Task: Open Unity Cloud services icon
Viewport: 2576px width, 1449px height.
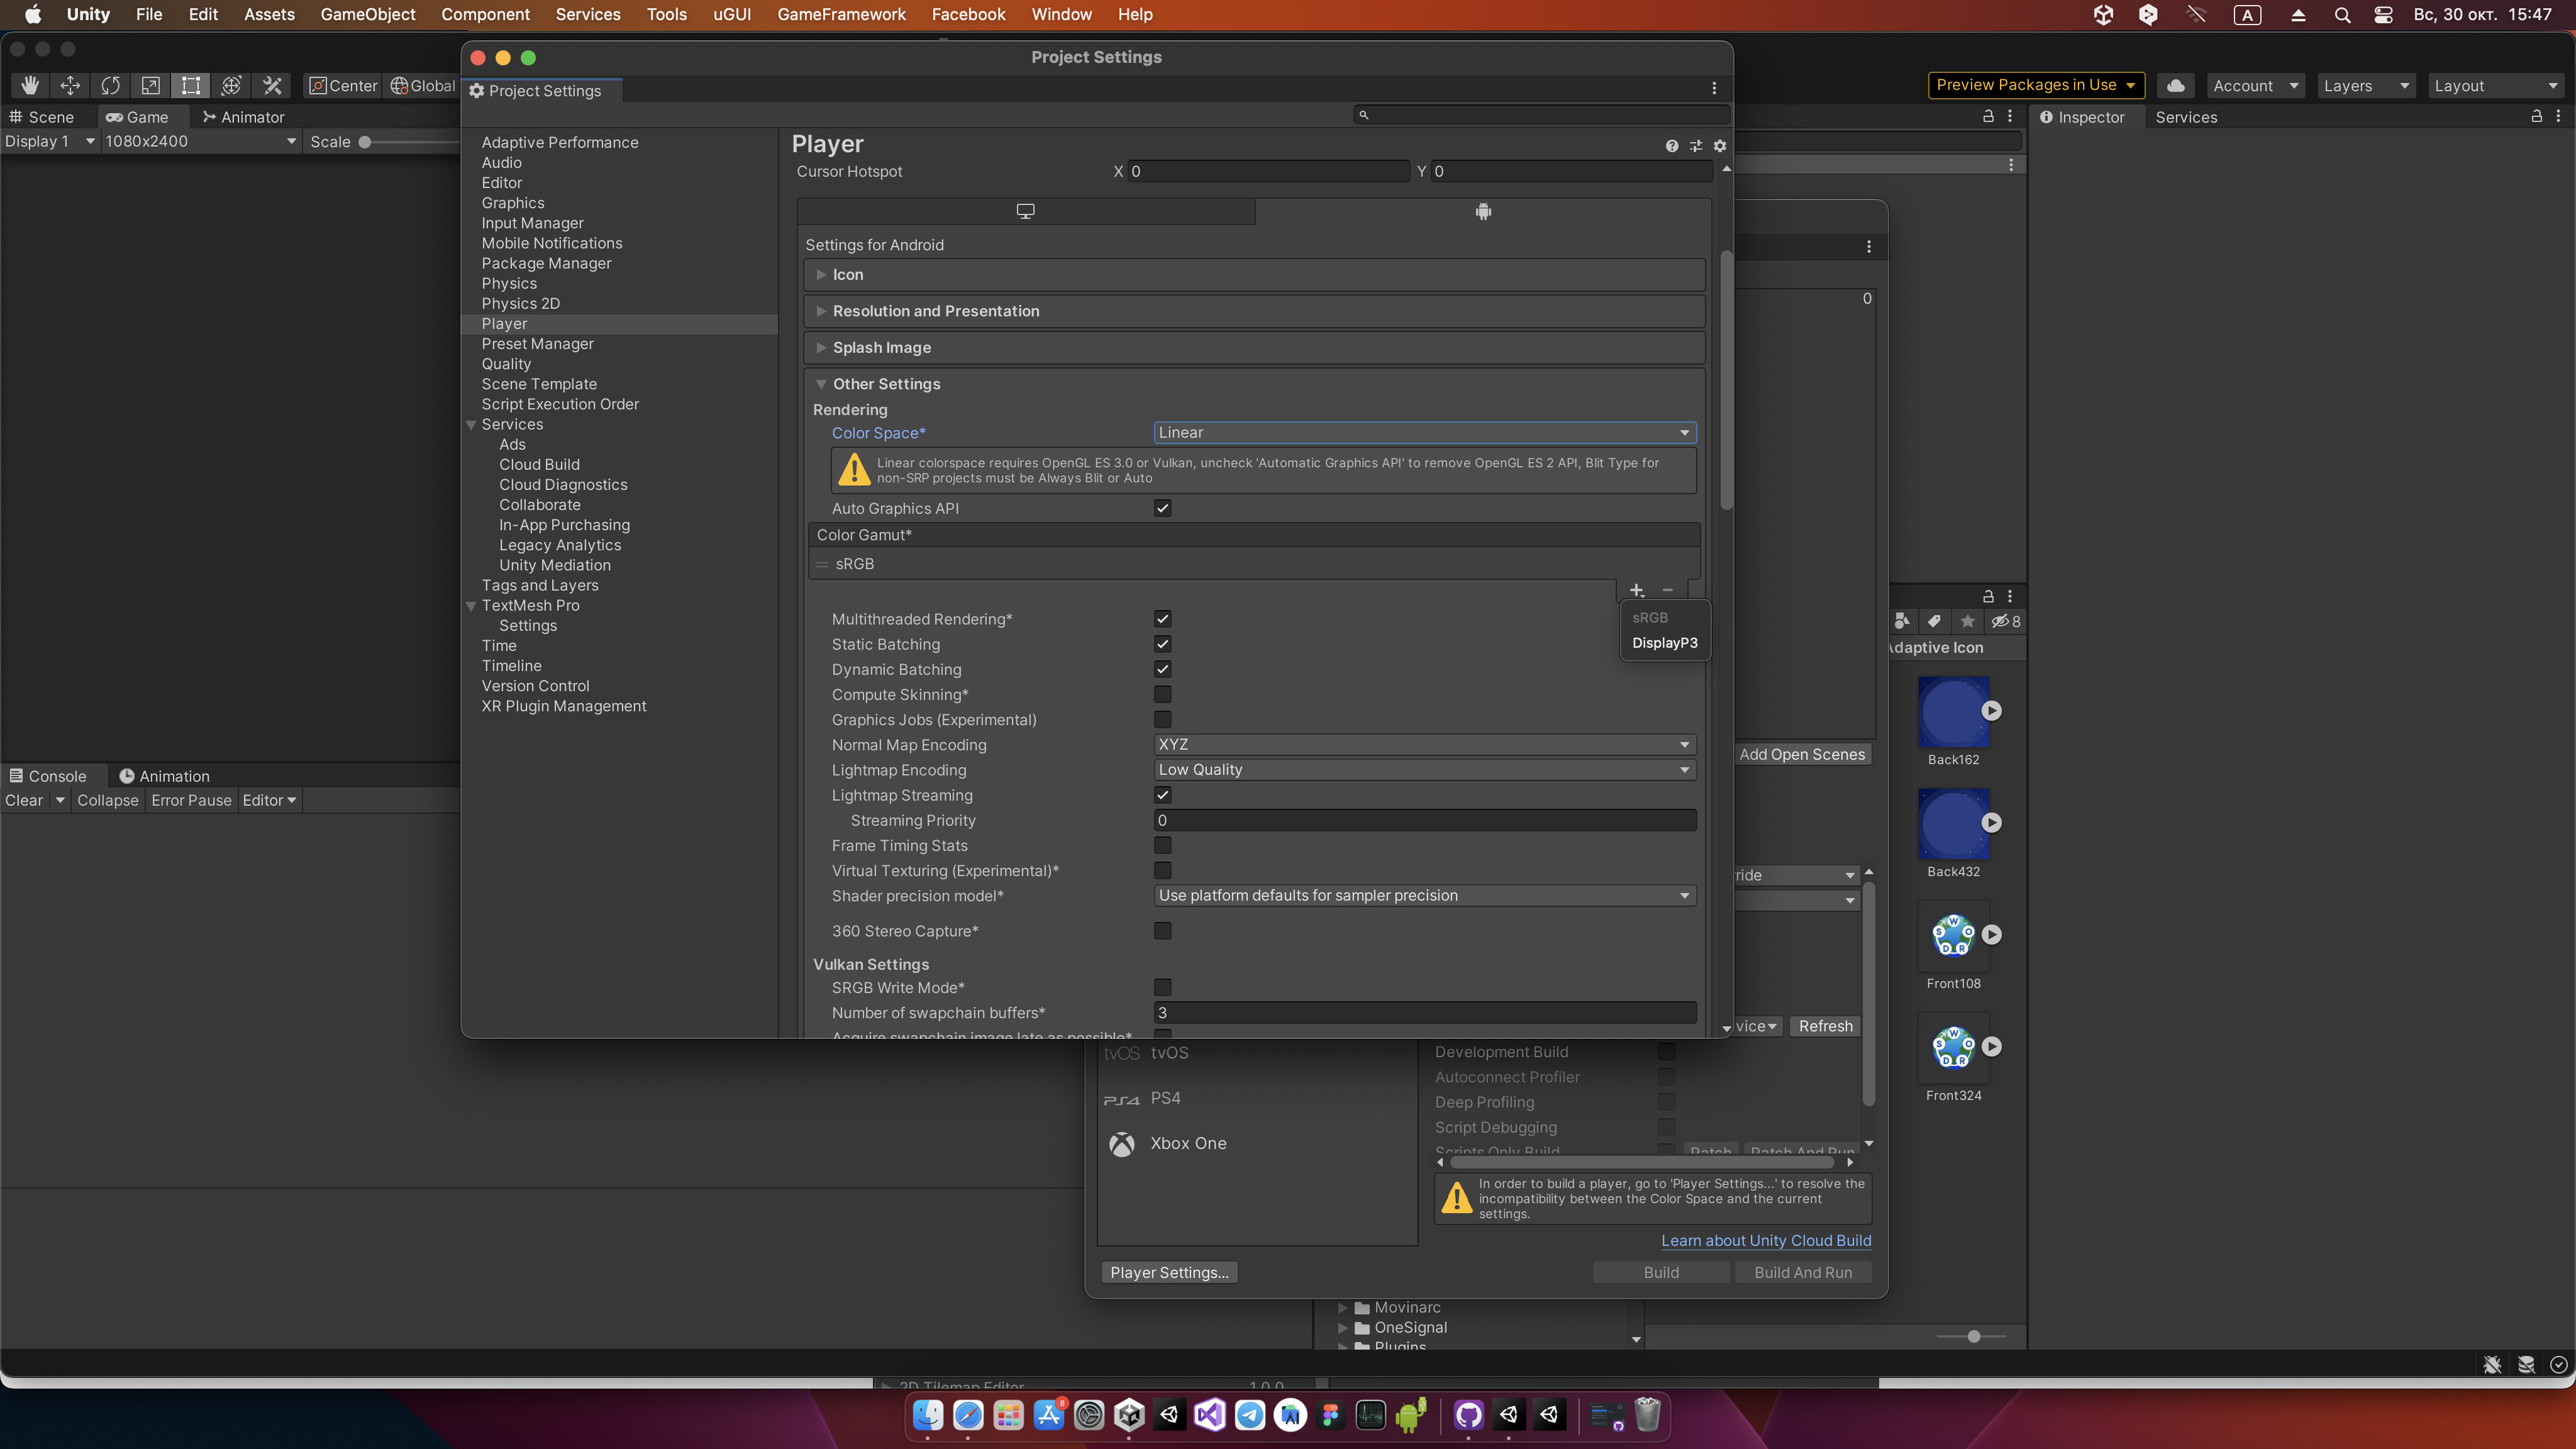Action: coord(2175,86)
